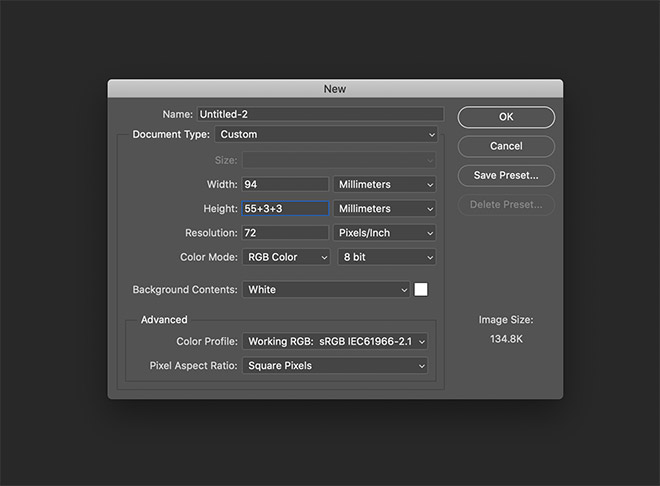The width and height of the screenshot is (660, 486).
Task: Click the white background color swatch
Action: pos(422,290)
